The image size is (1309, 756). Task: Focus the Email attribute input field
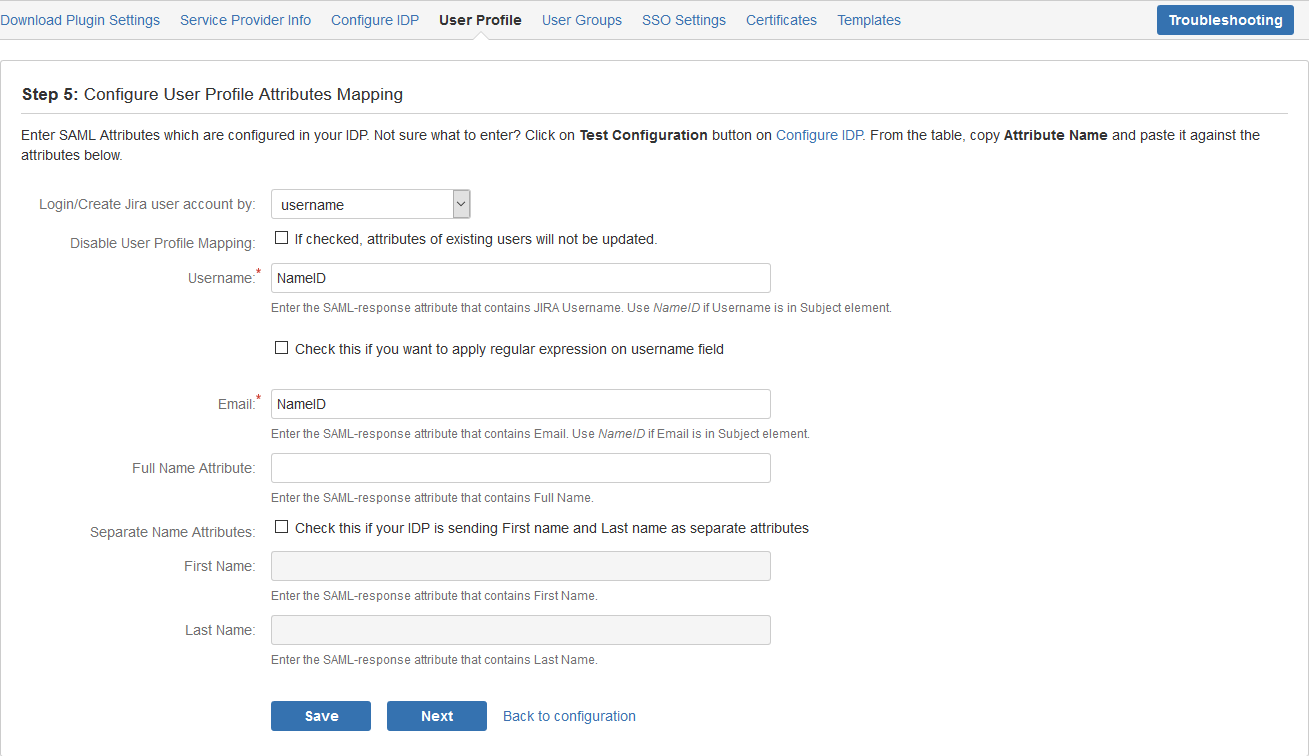pos(520,404)
